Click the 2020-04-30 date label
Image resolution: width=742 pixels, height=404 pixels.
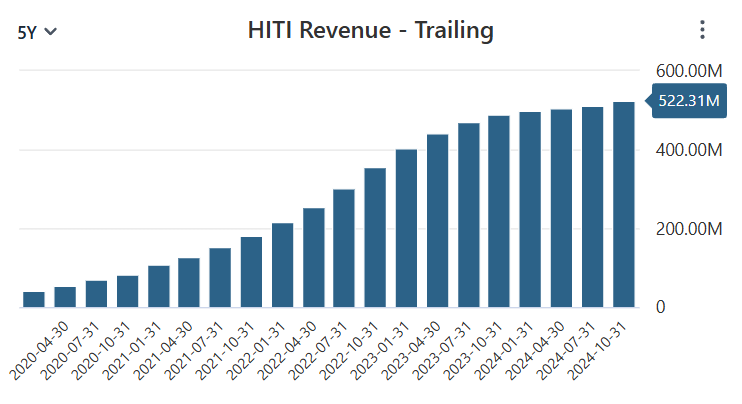(x=39, y=351)
